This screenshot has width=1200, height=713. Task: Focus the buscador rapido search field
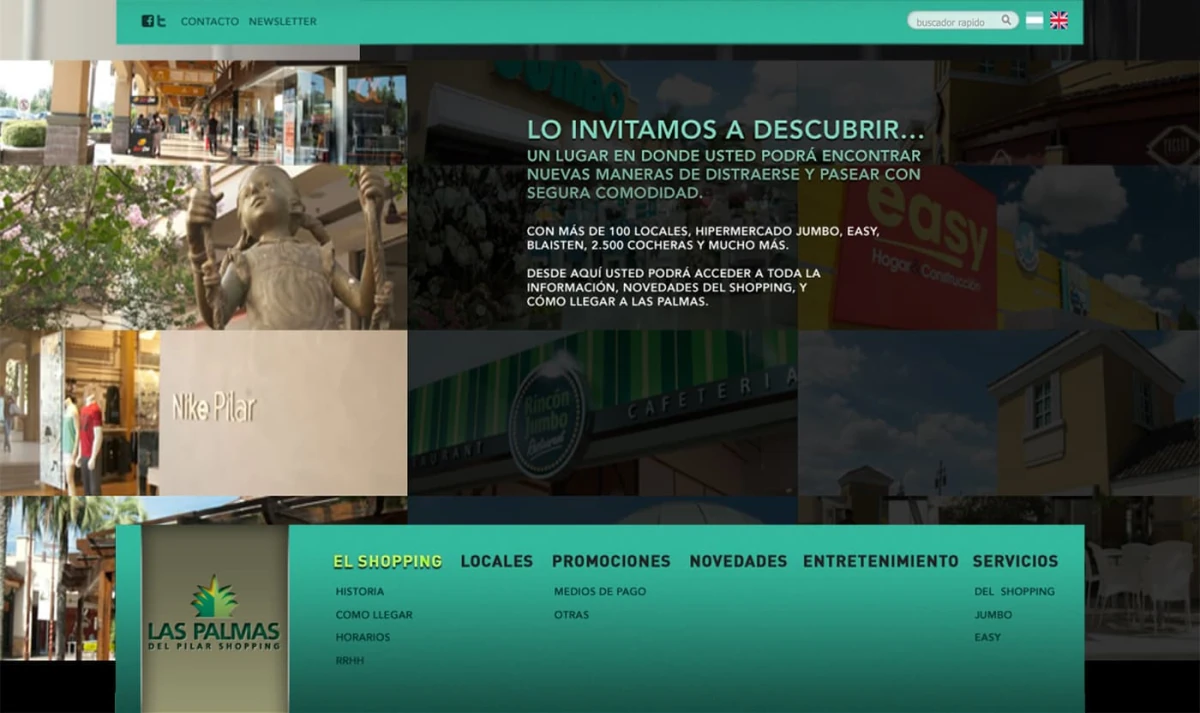(962, 21)
